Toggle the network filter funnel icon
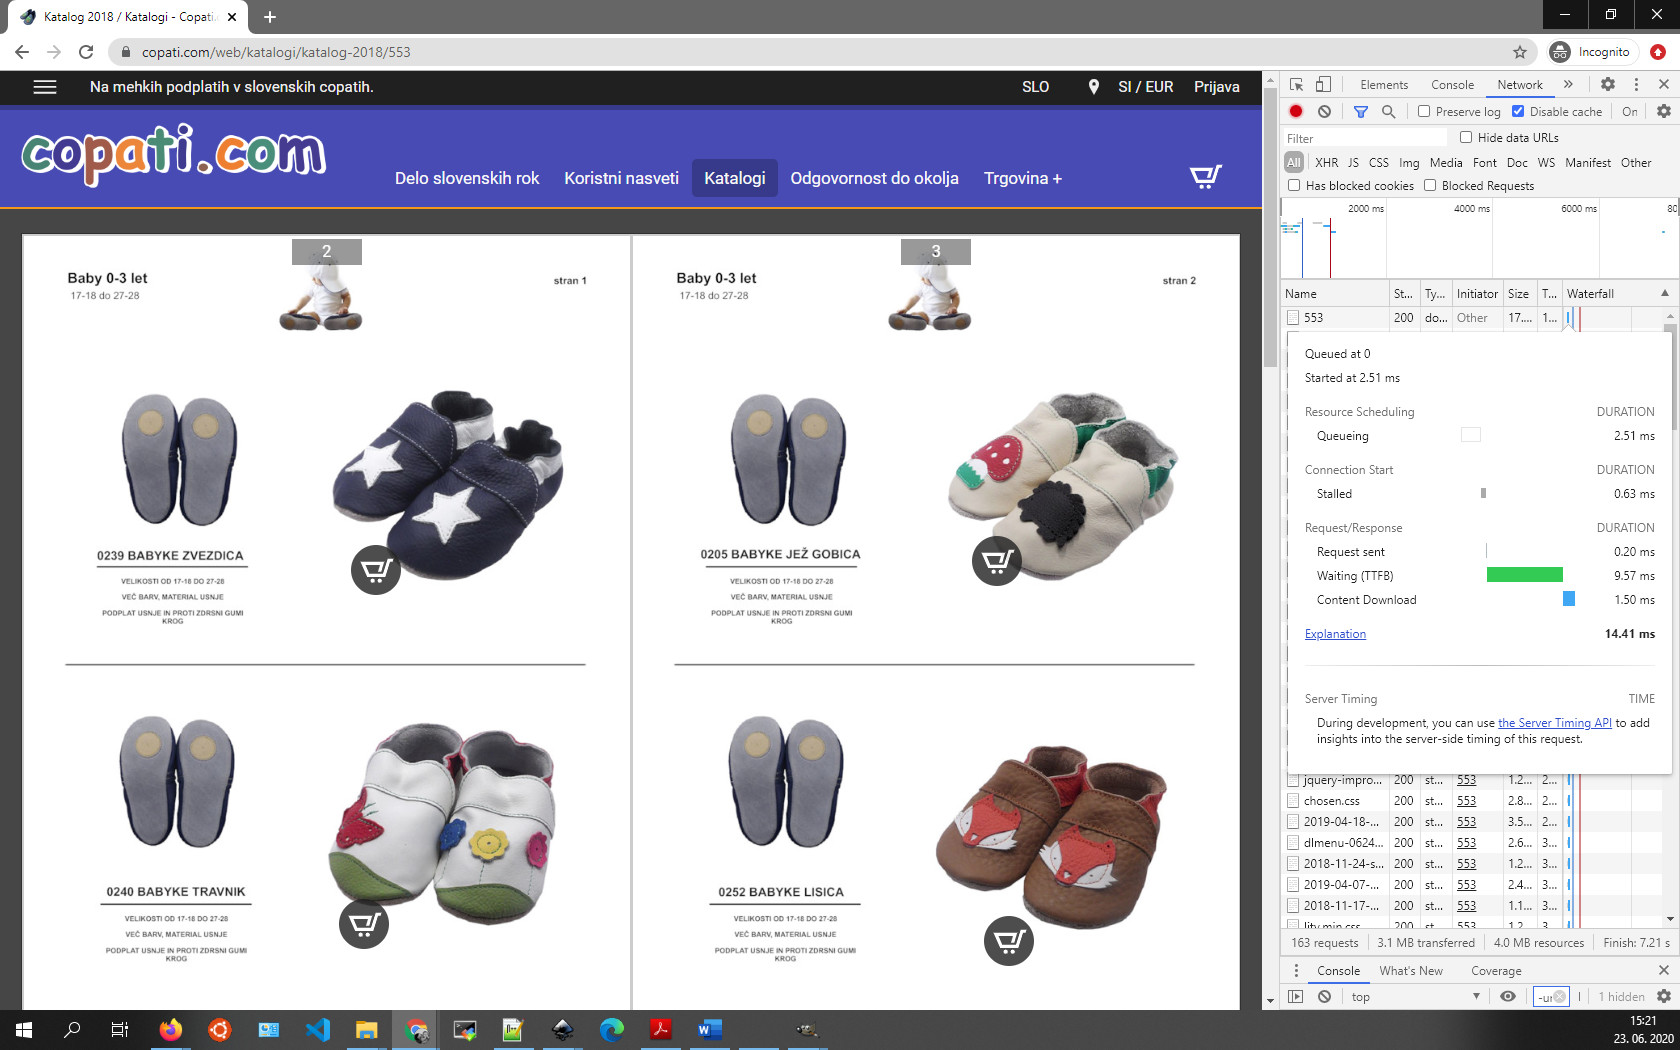 (x=1360, y=112)
